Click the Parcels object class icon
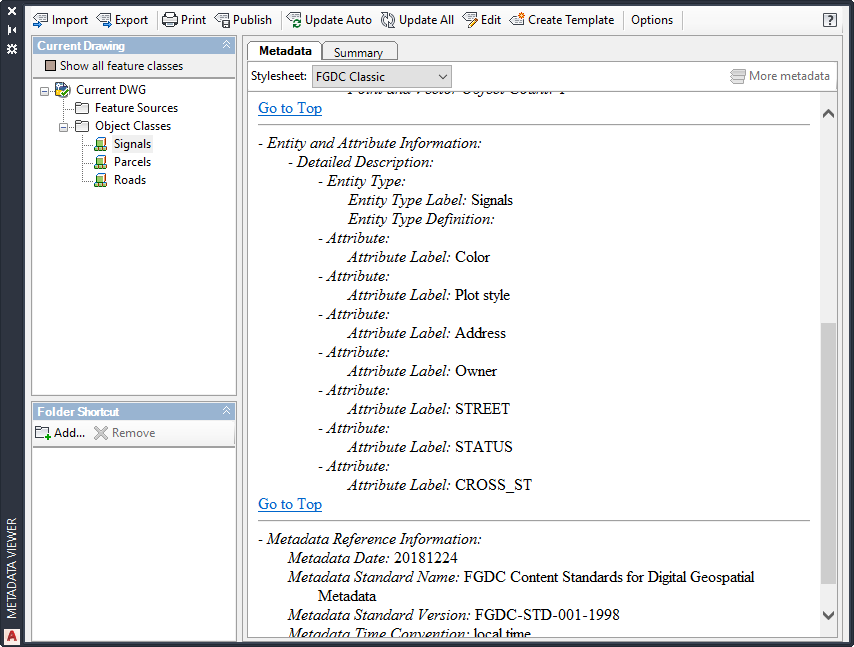This screenshot has width=854, height=647. (x=101, y=162)
